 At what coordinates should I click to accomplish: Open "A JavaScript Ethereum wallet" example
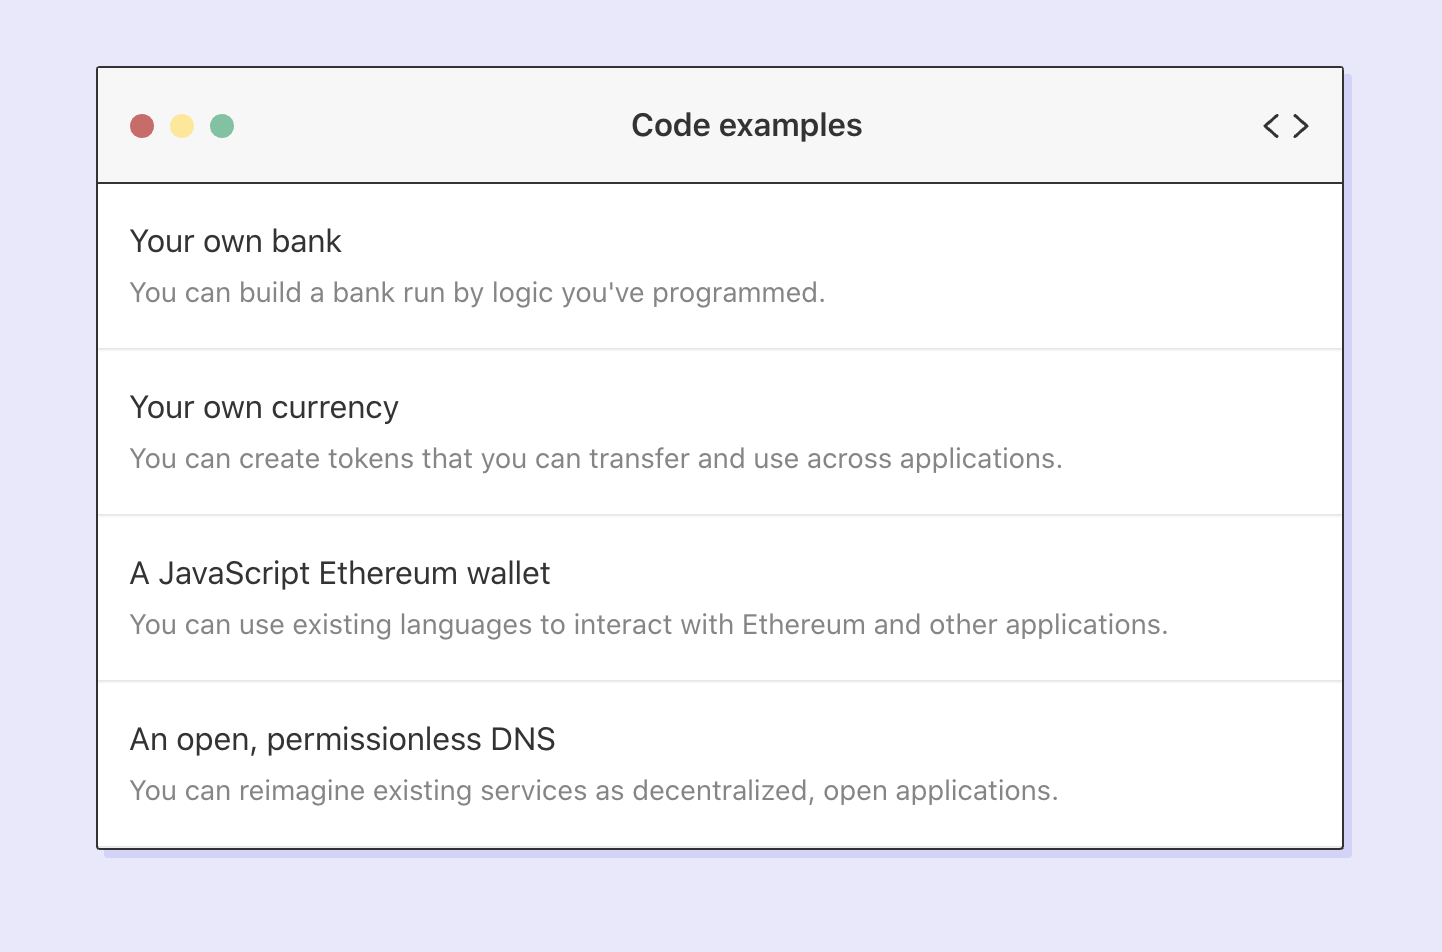tap(340, 574)
